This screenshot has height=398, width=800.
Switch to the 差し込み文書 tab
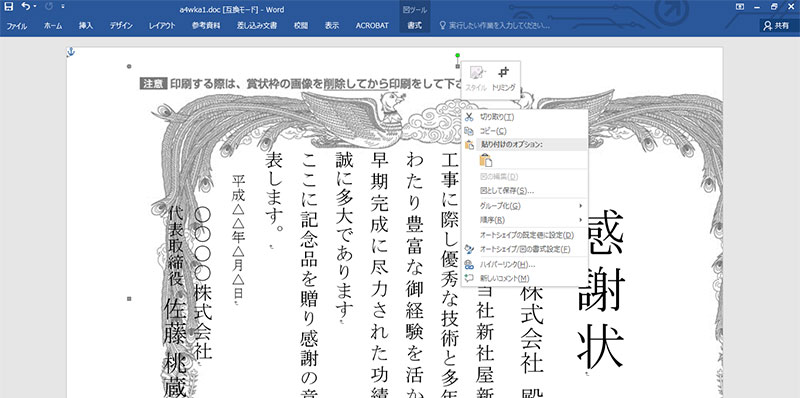257,26
